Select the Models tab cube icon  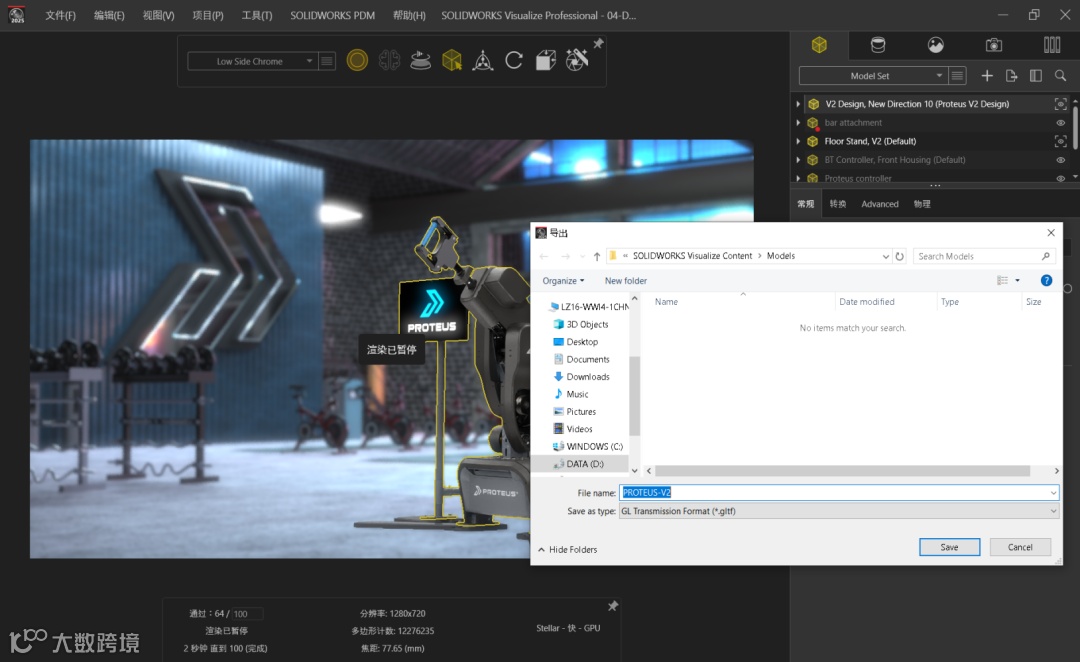point(819,45)
